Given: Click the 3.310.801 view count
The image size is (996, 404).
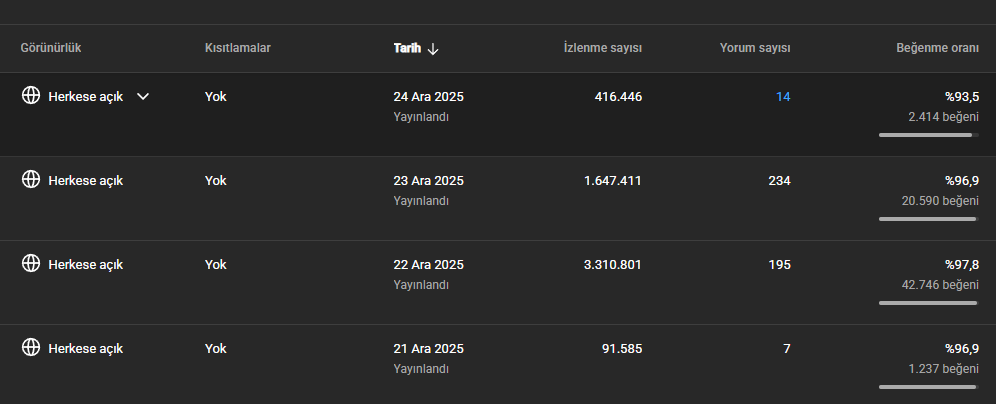Looking at the screenshot, I should (x=613, y=265).
